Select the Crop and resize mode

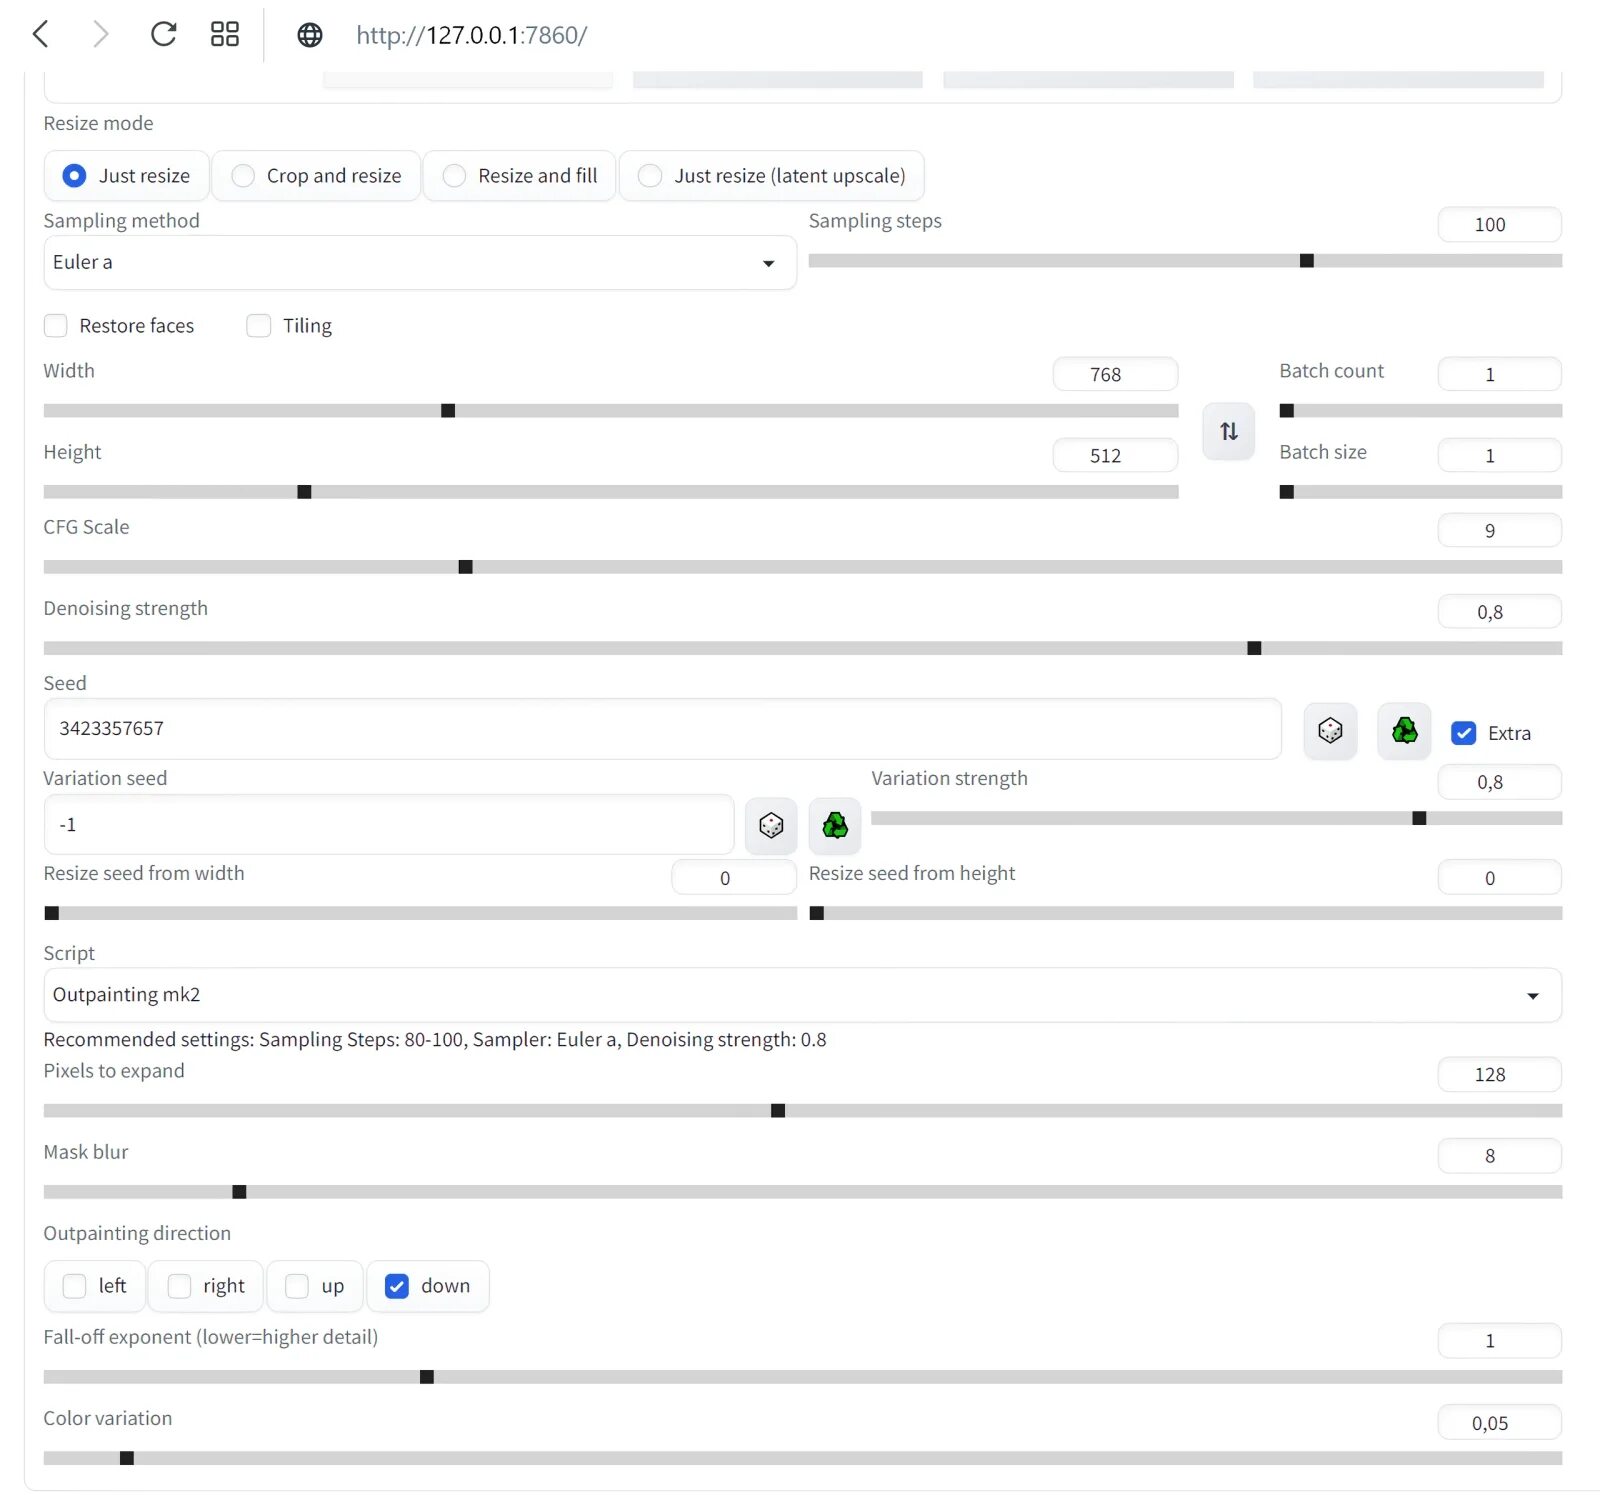point(243,176)
